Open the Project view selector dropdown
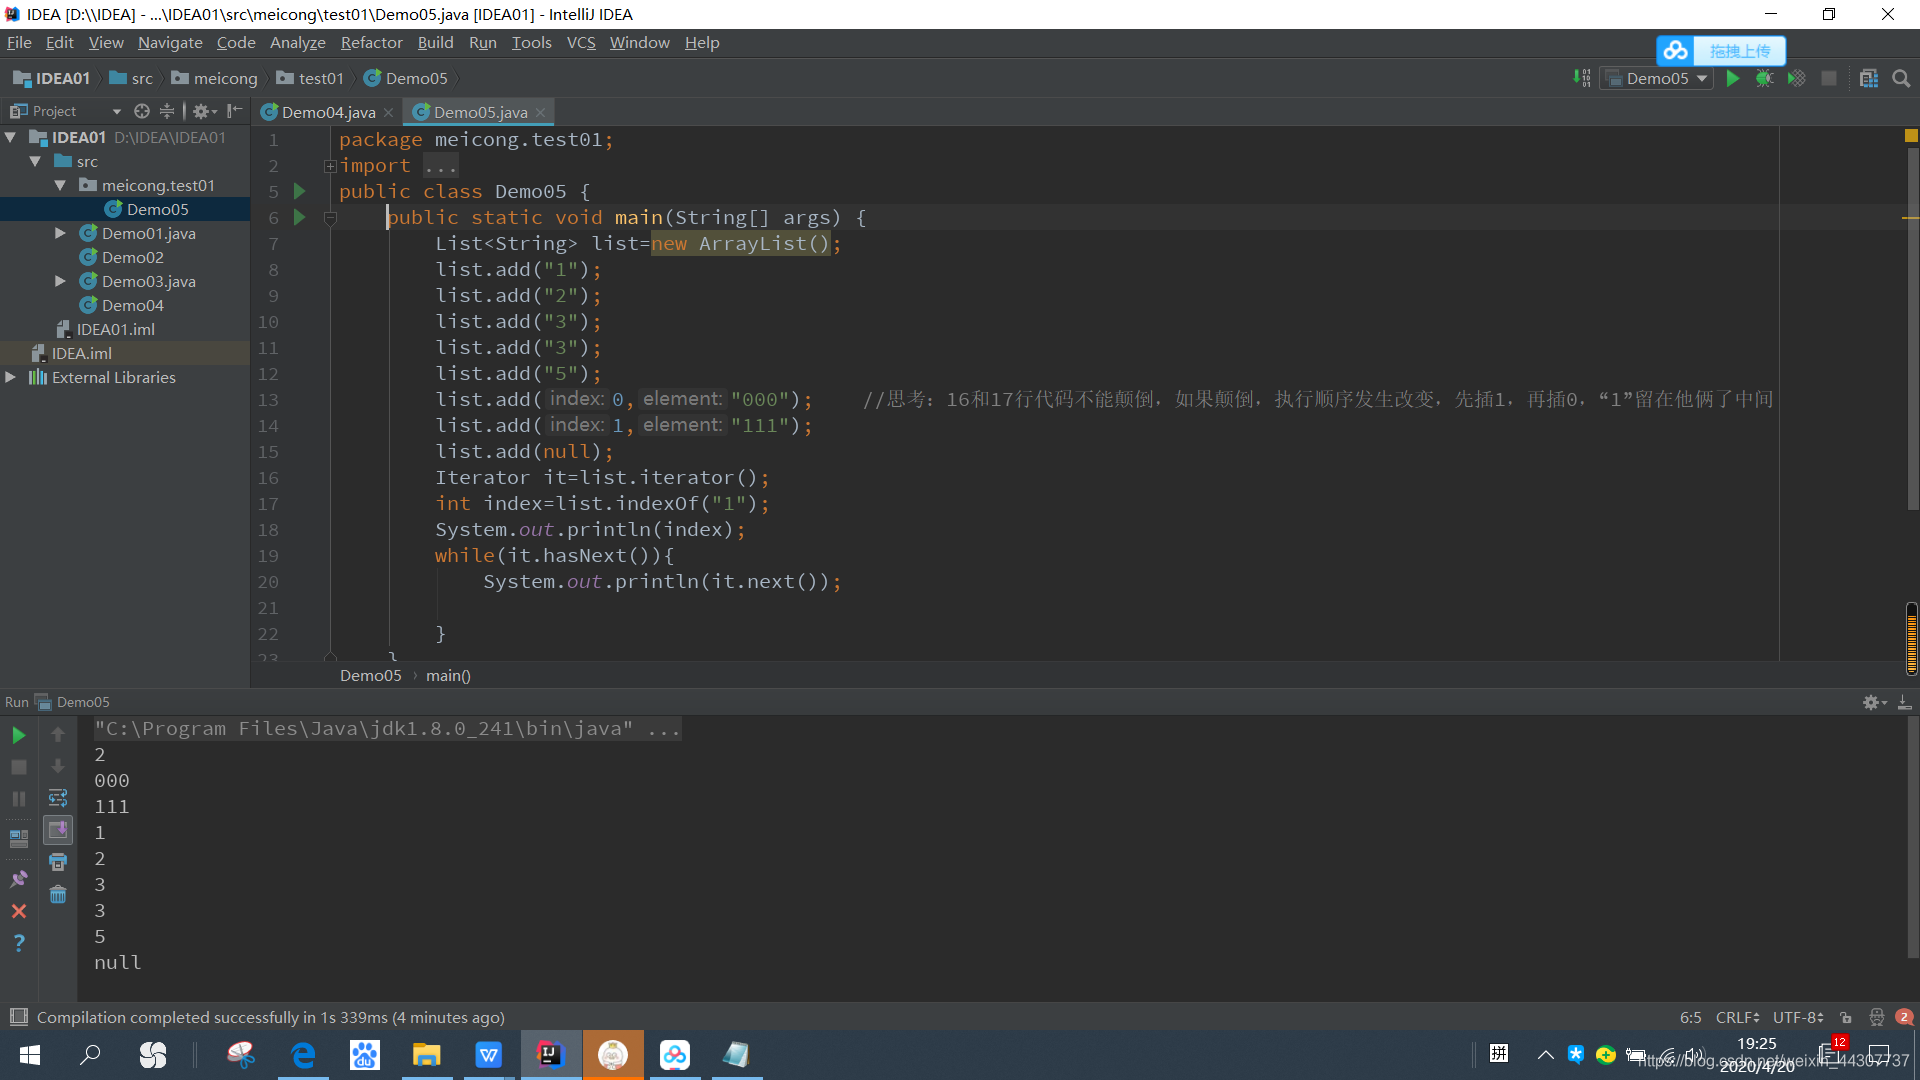The image size is (1920, 1080). click(x=65, y=111)
